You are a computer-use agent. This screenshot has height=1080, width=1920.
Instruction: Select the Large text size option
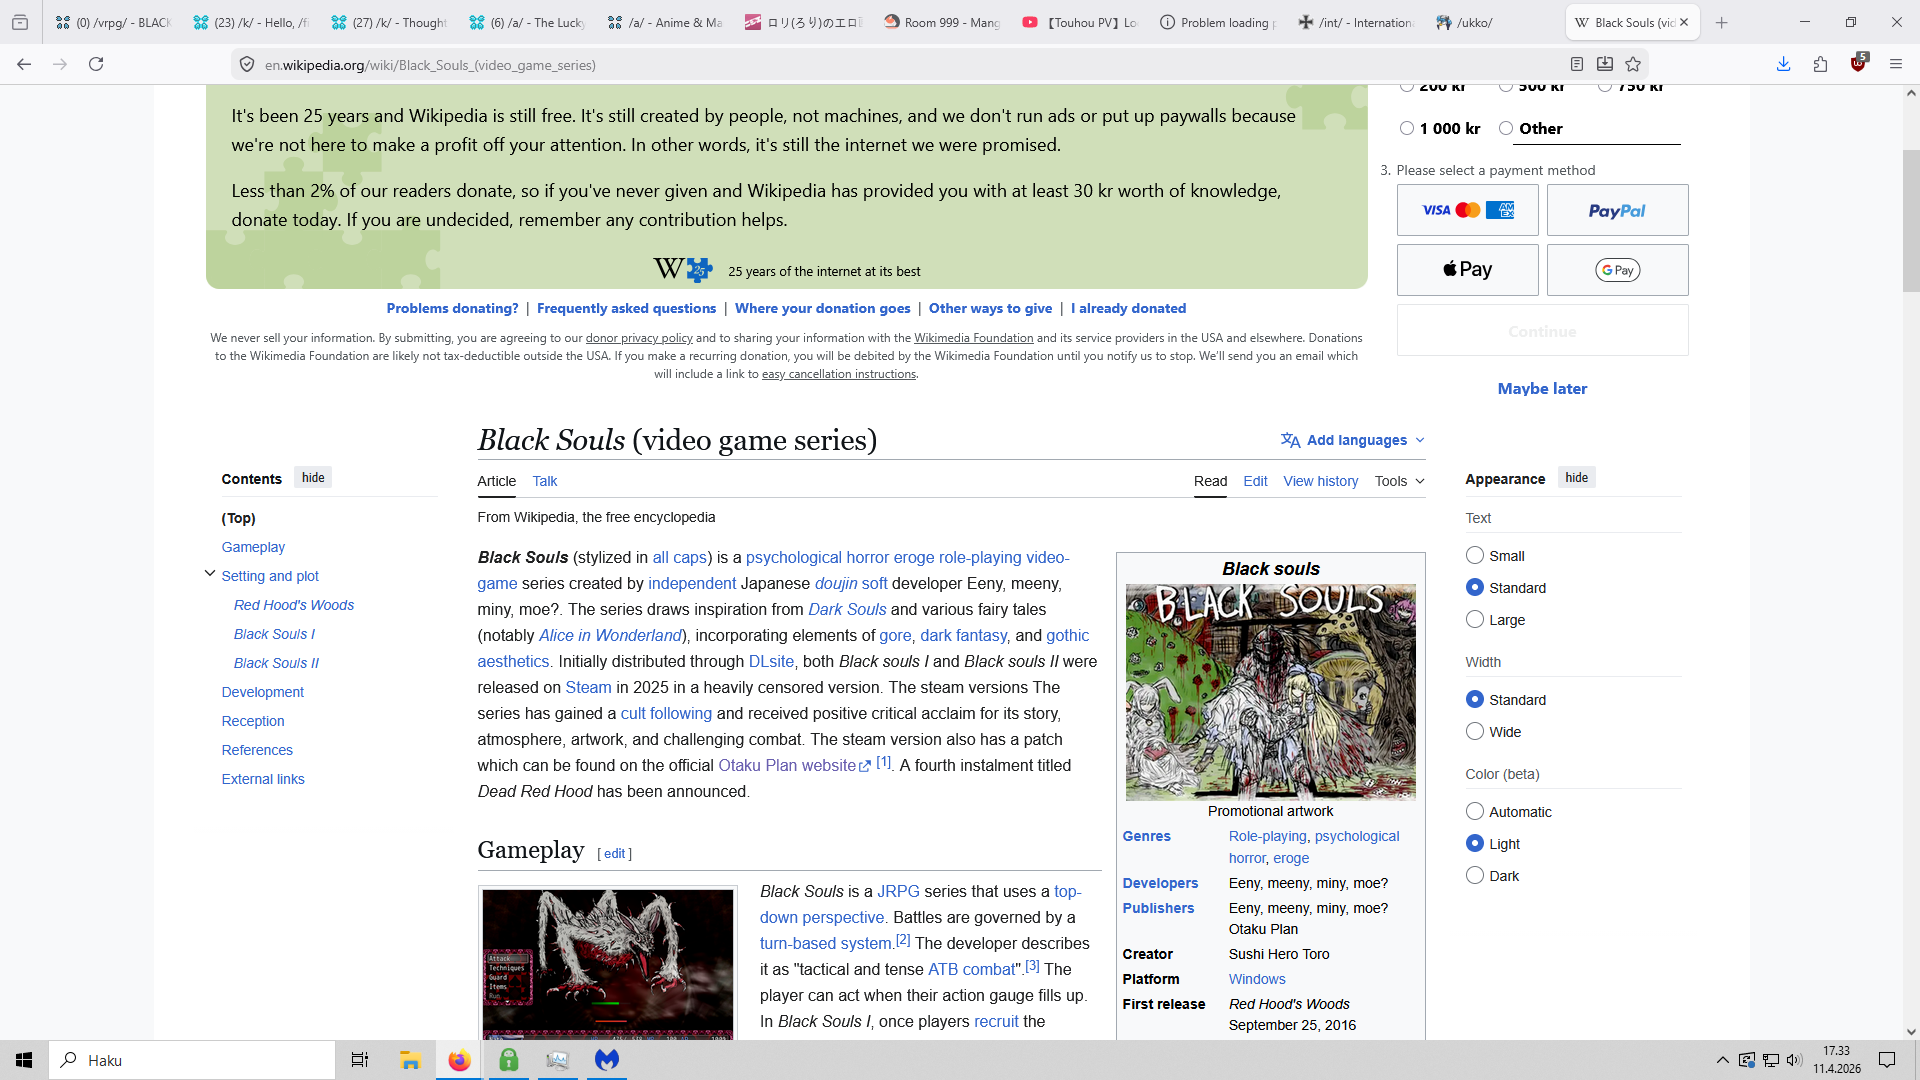click(1475, 620)
